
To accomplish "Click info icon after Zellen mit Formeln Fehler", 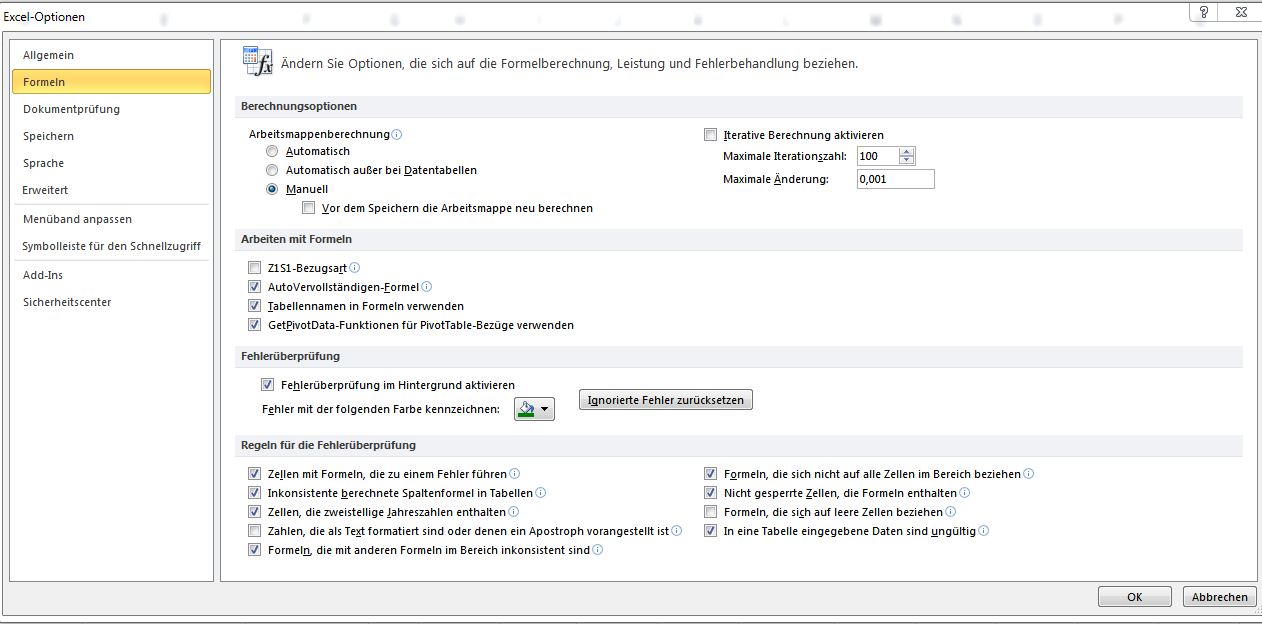I will pos(515,474).
